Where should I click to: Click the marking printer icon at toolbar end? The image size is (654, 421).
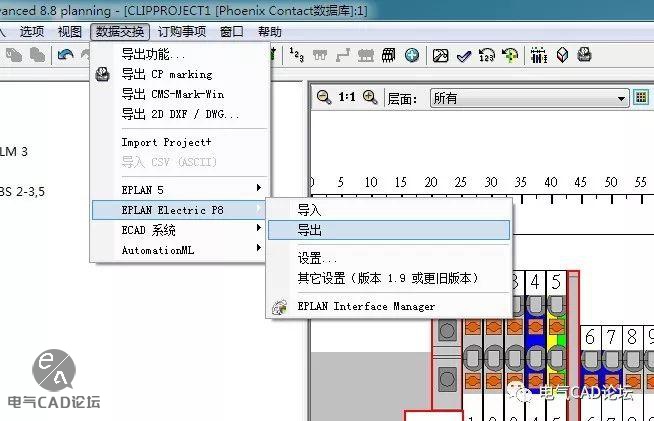coord(584,55)
